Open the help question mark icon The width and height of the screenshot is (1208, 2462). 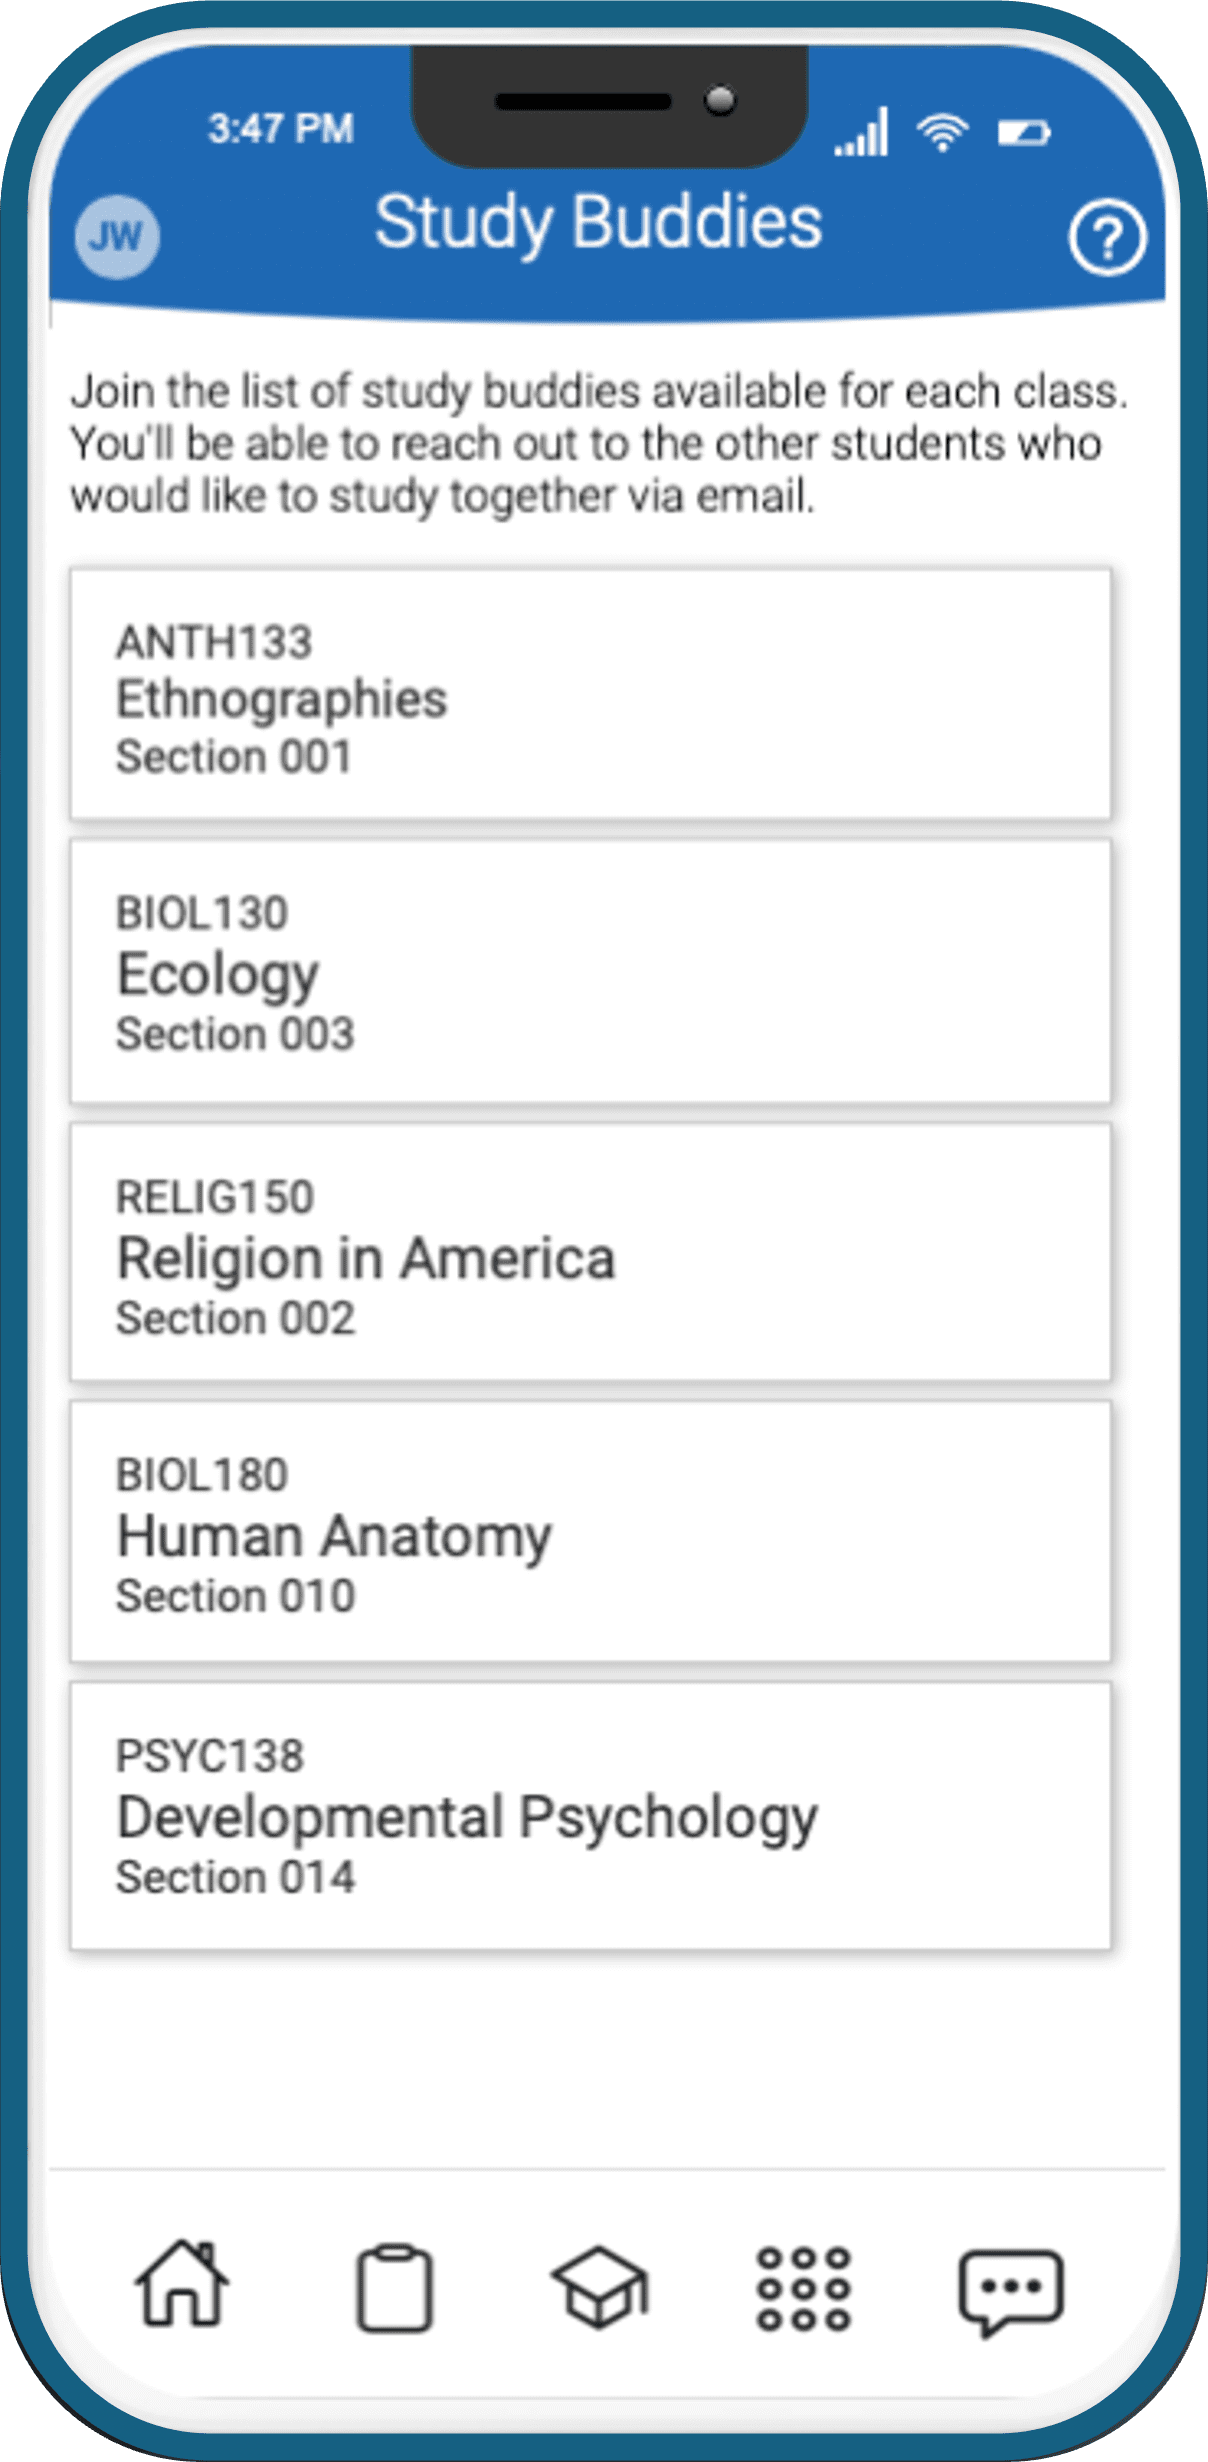[1107, 238]
